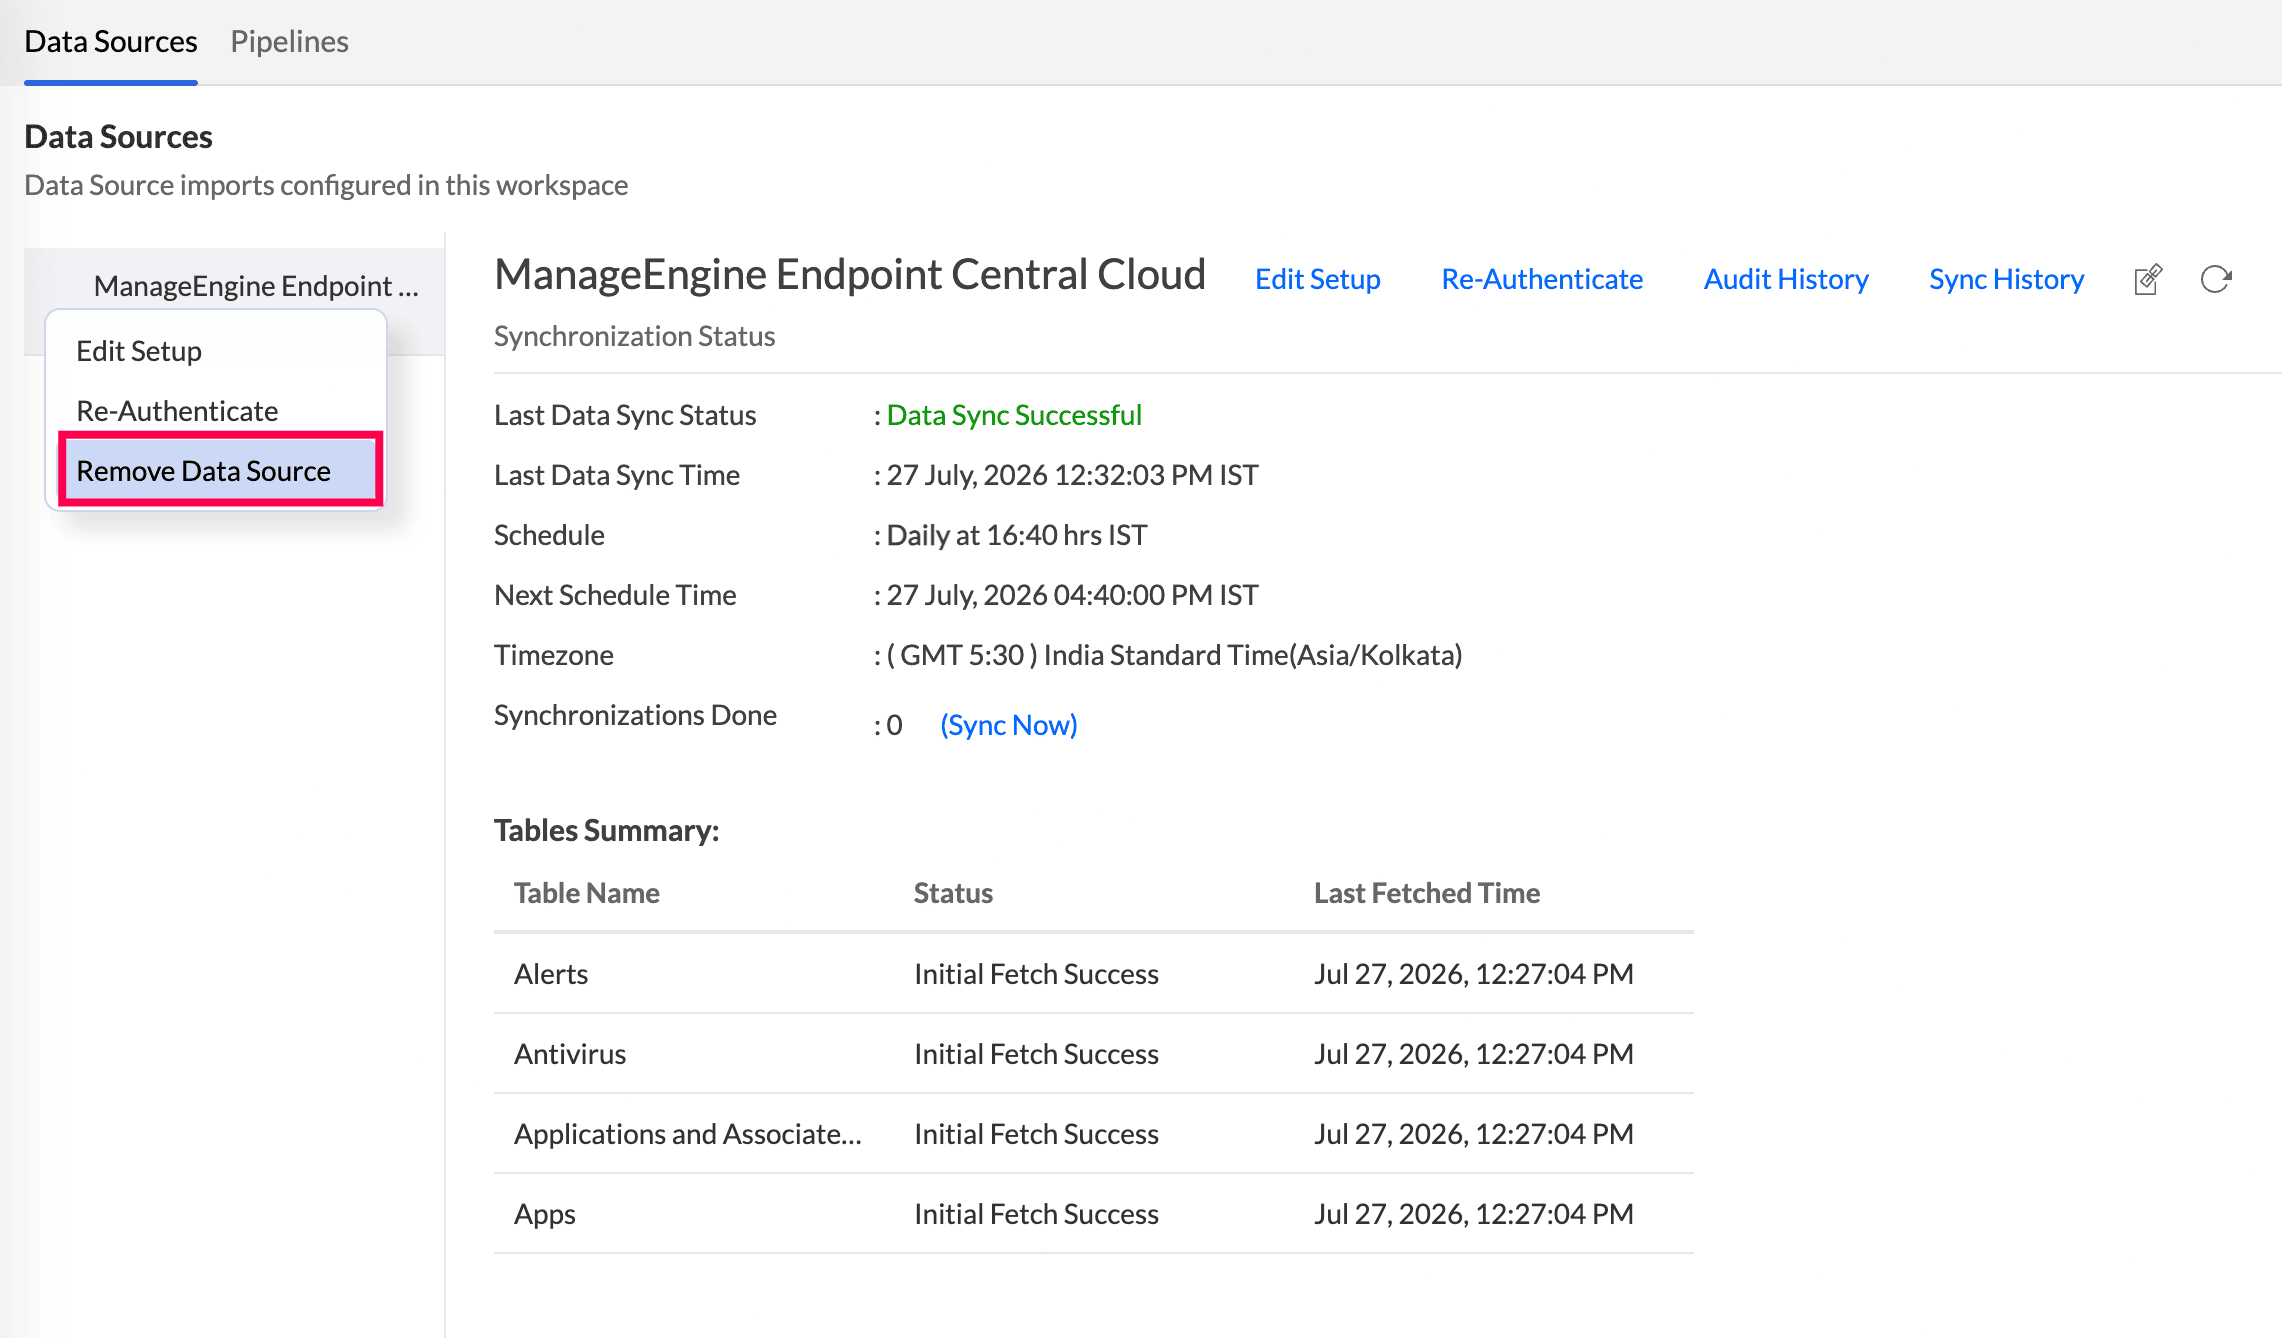Click the Applications and Associate... table name

pyautogui.click(x=688, y=1134)
